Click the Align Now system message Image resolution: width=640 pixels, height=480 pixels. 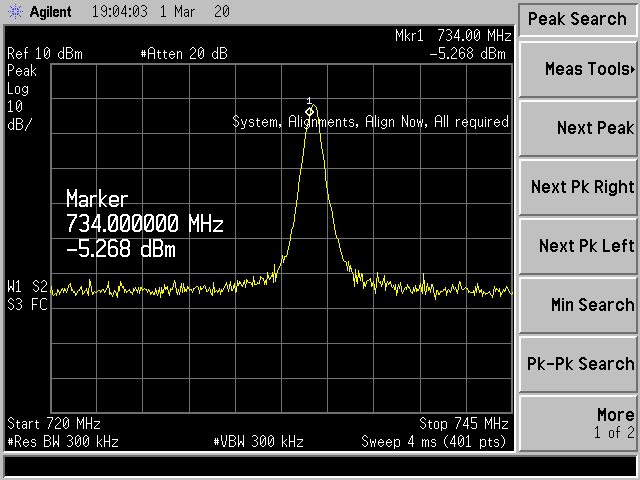click(370, 122)
